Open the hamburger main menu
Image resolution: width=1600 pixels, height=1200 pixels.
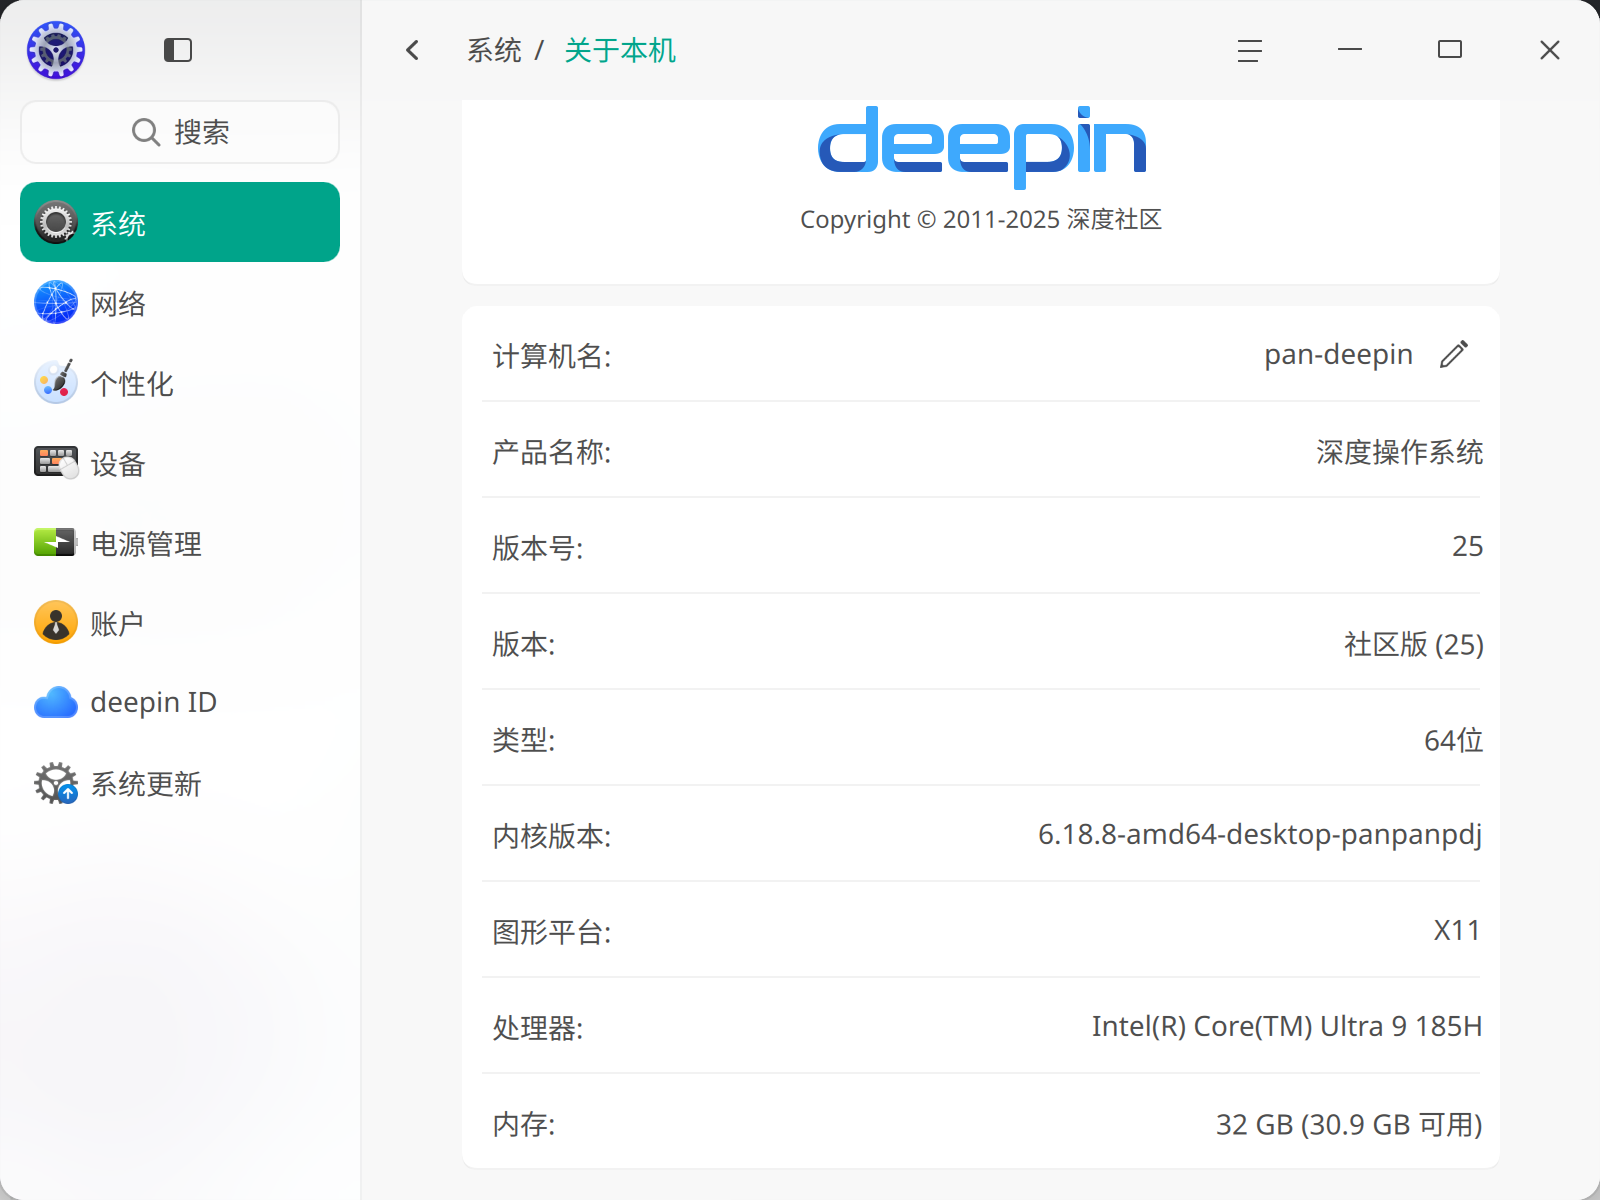click(1250, 50)
